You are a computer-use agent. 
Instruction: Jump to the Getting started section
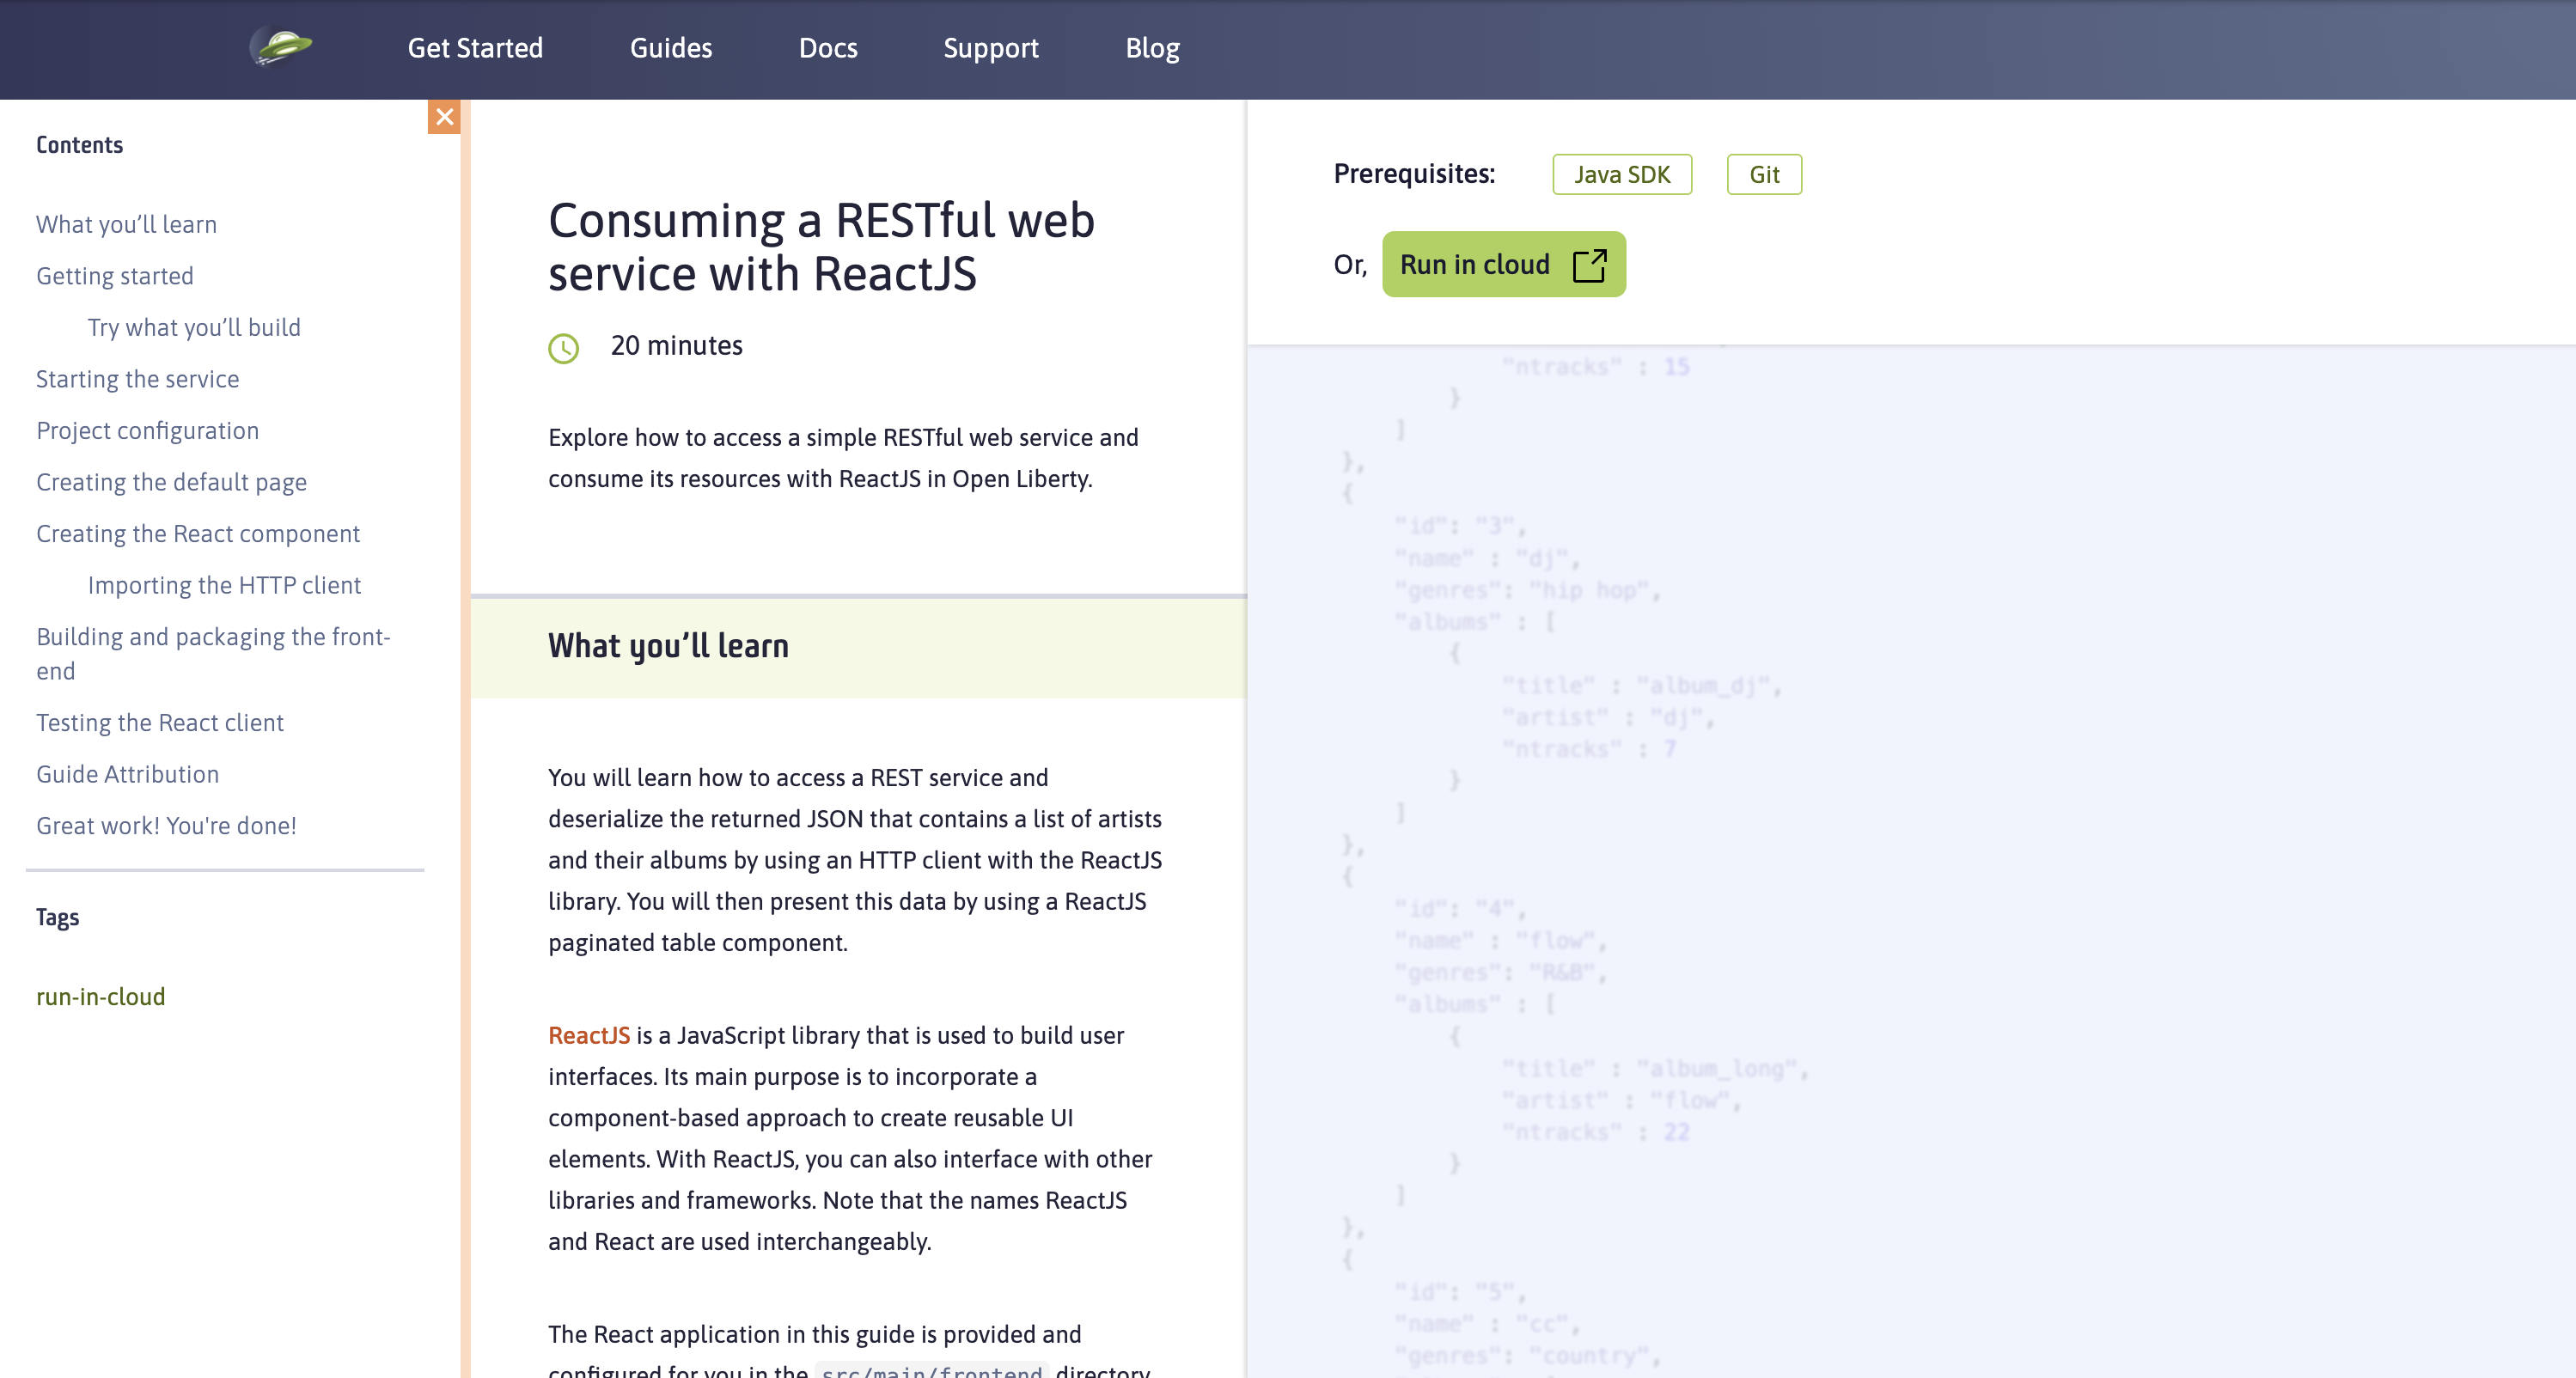pos(115,275)
